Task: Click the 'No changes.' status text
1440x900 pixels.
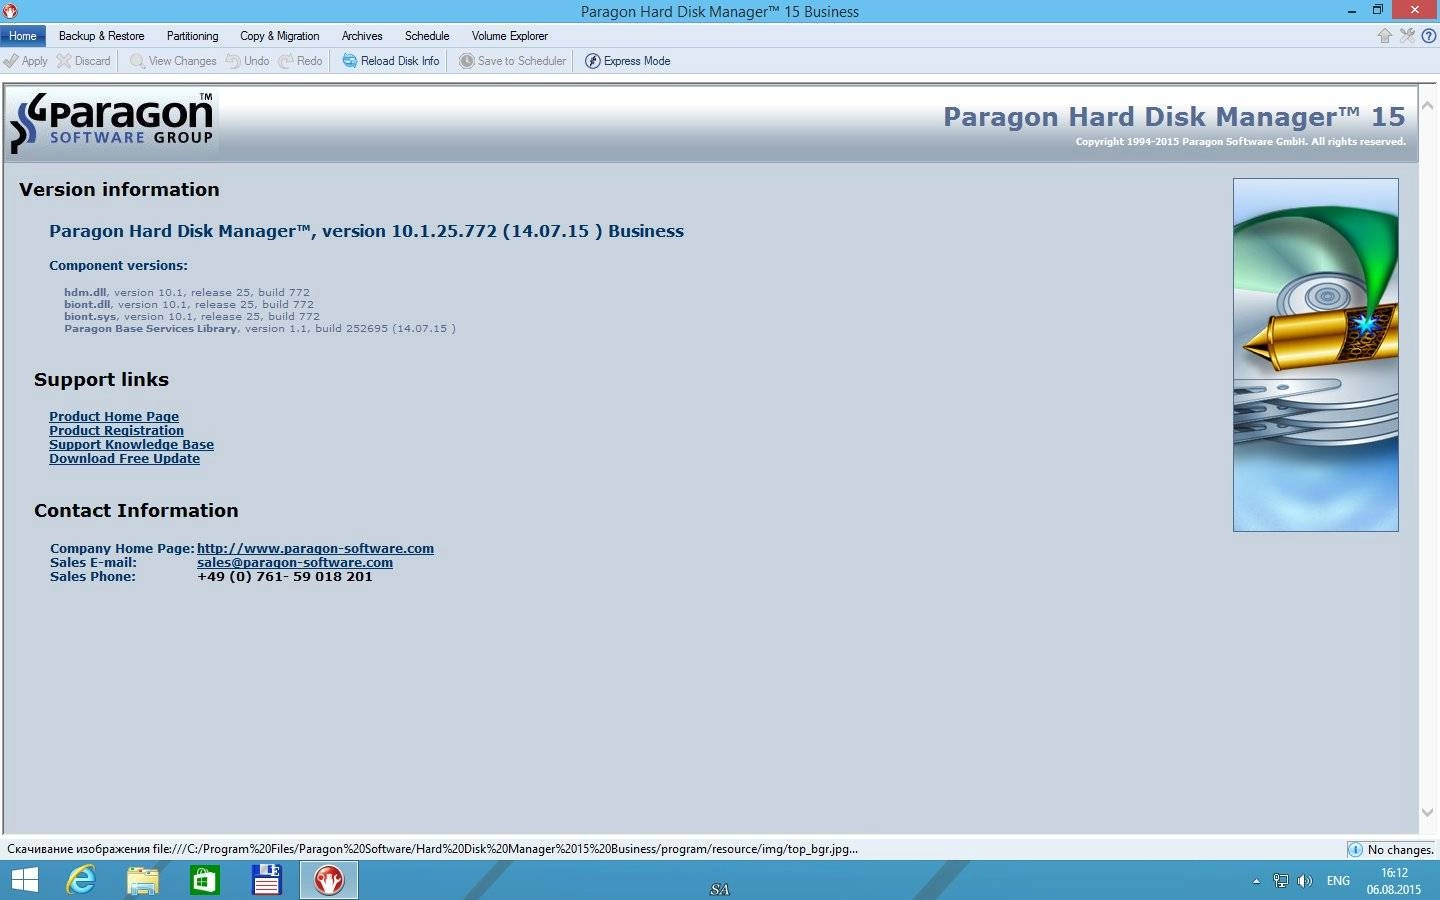Action: pos(1401,850)
